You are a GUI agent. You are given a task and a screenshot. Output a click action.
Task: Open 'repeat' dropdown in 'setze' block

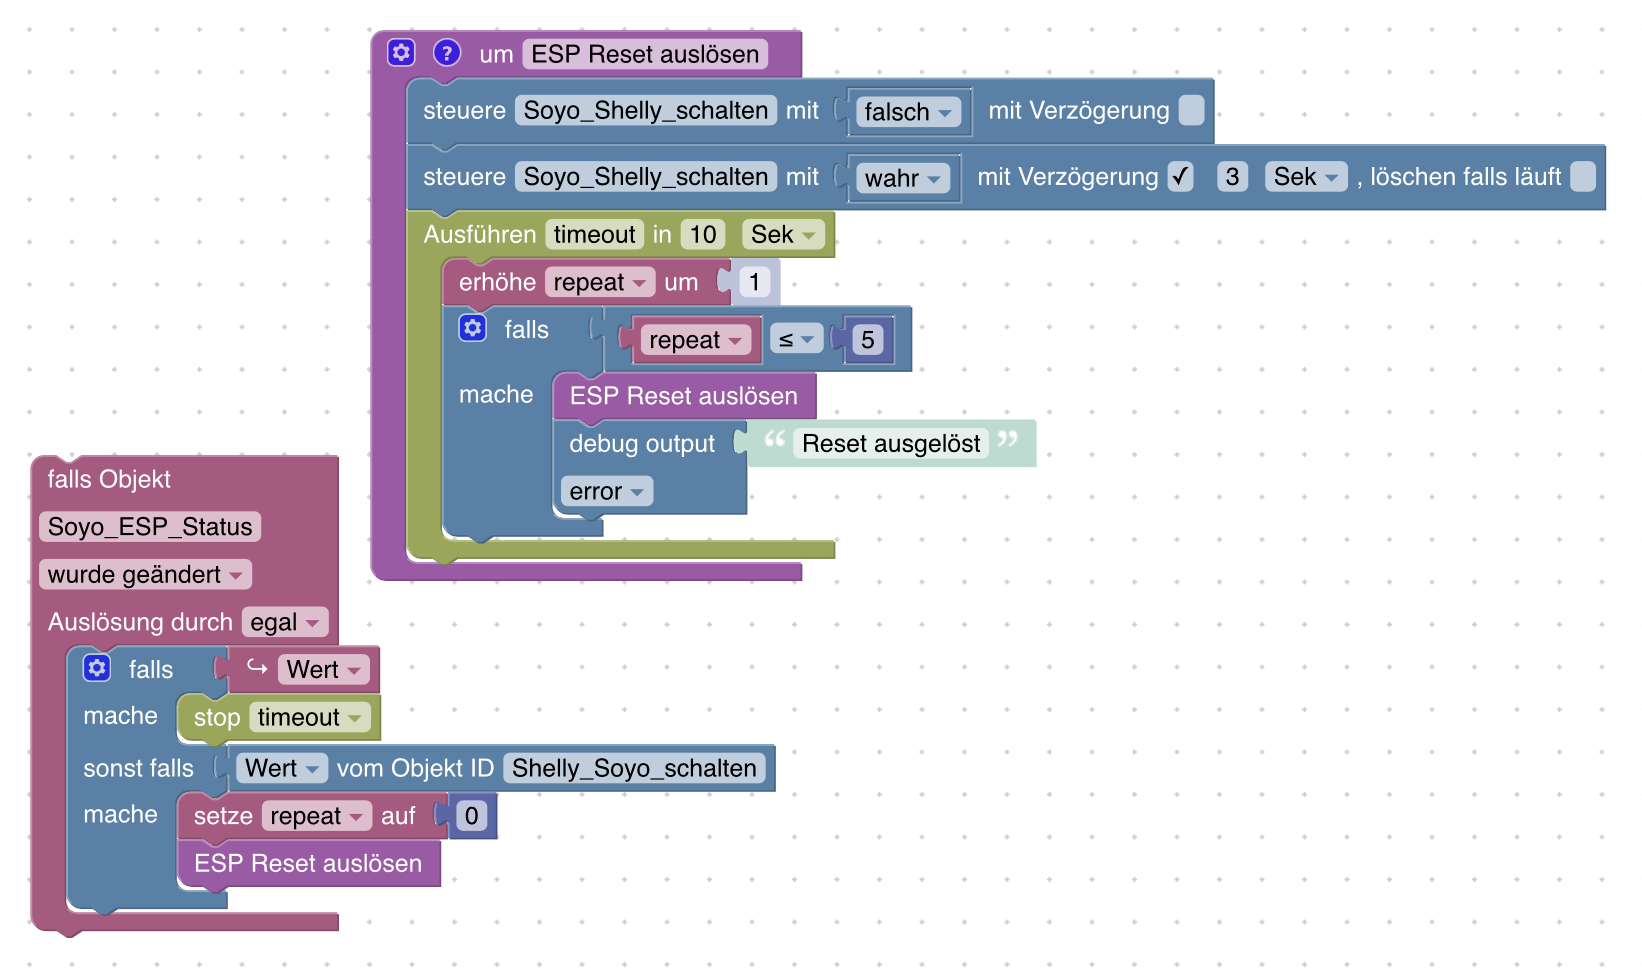[317, 817]
